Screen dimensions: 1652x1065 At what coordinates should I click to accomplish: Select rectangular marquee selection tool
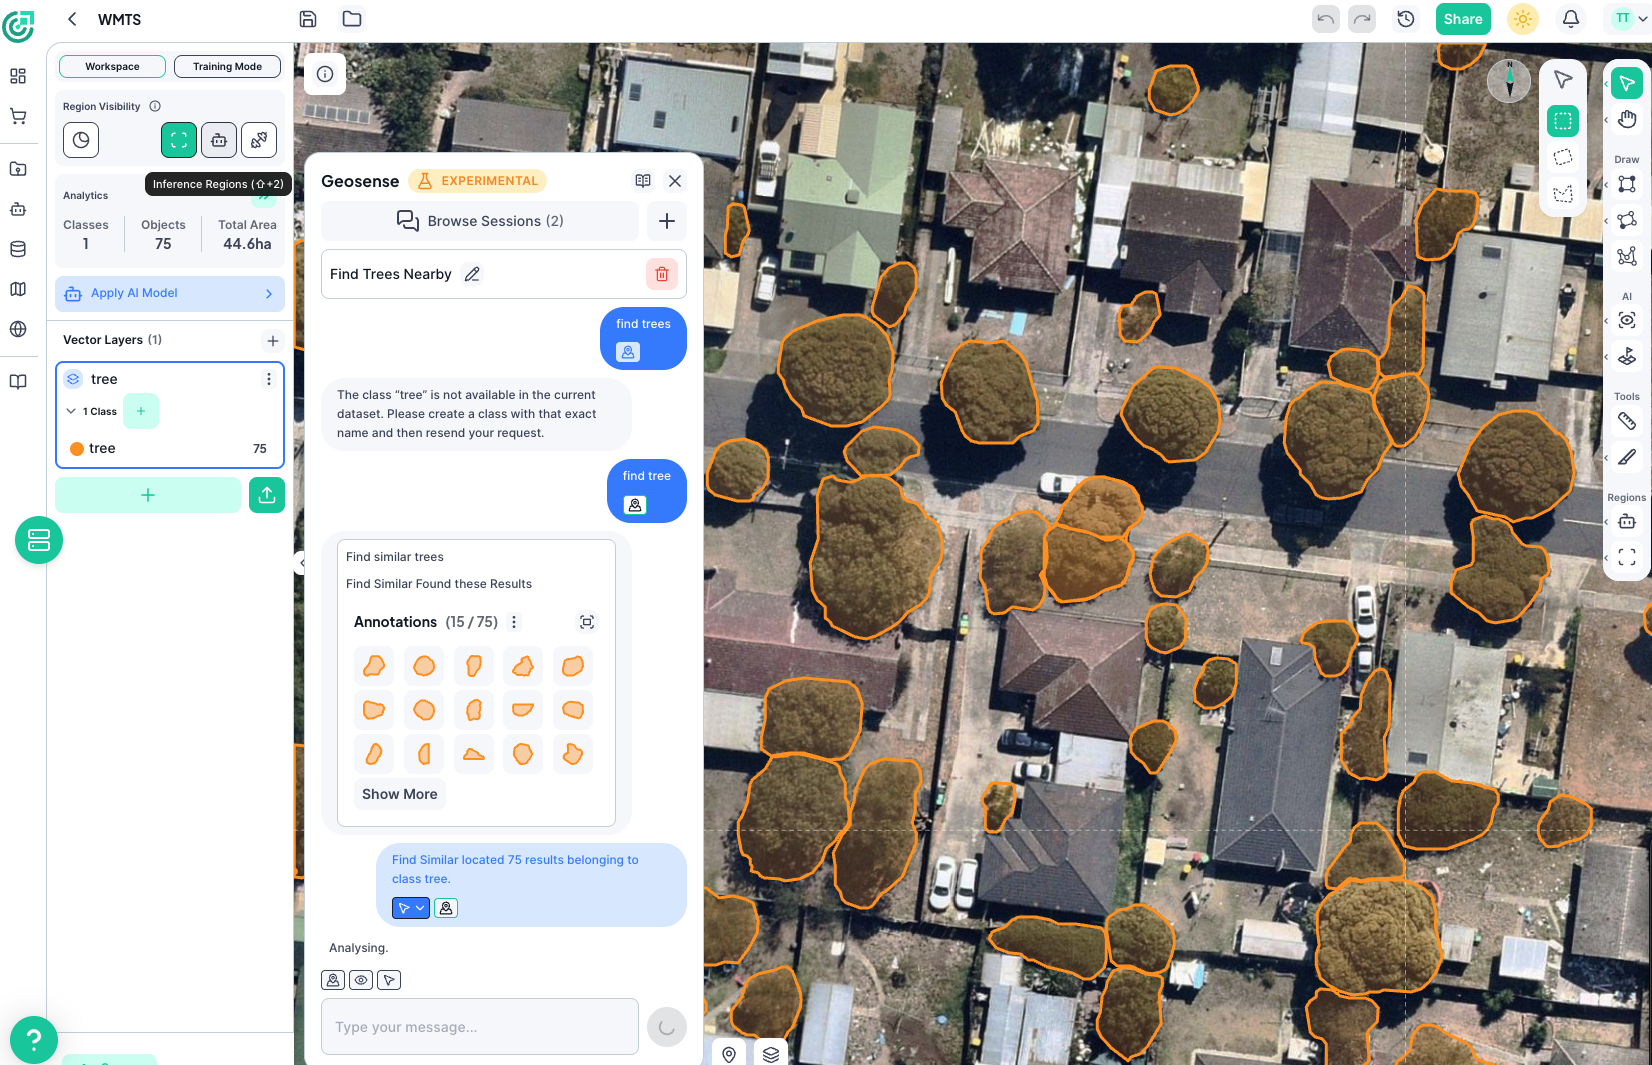point(1563,121)
